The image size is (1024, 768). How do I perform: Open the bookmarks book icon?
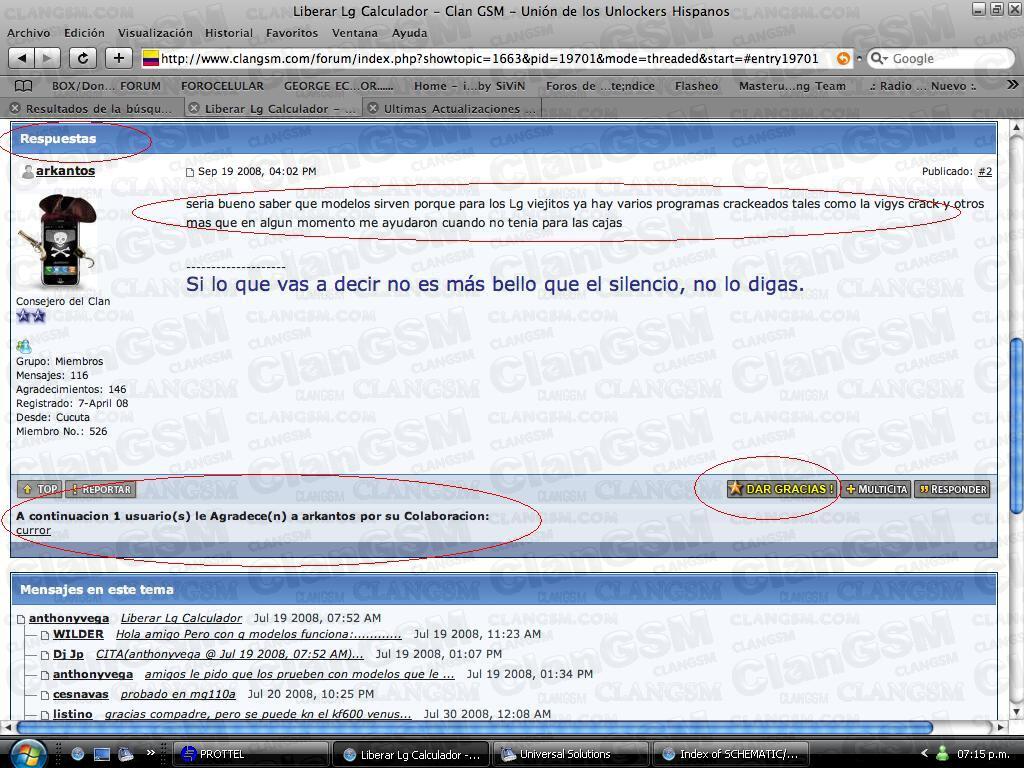coord(24,86)
